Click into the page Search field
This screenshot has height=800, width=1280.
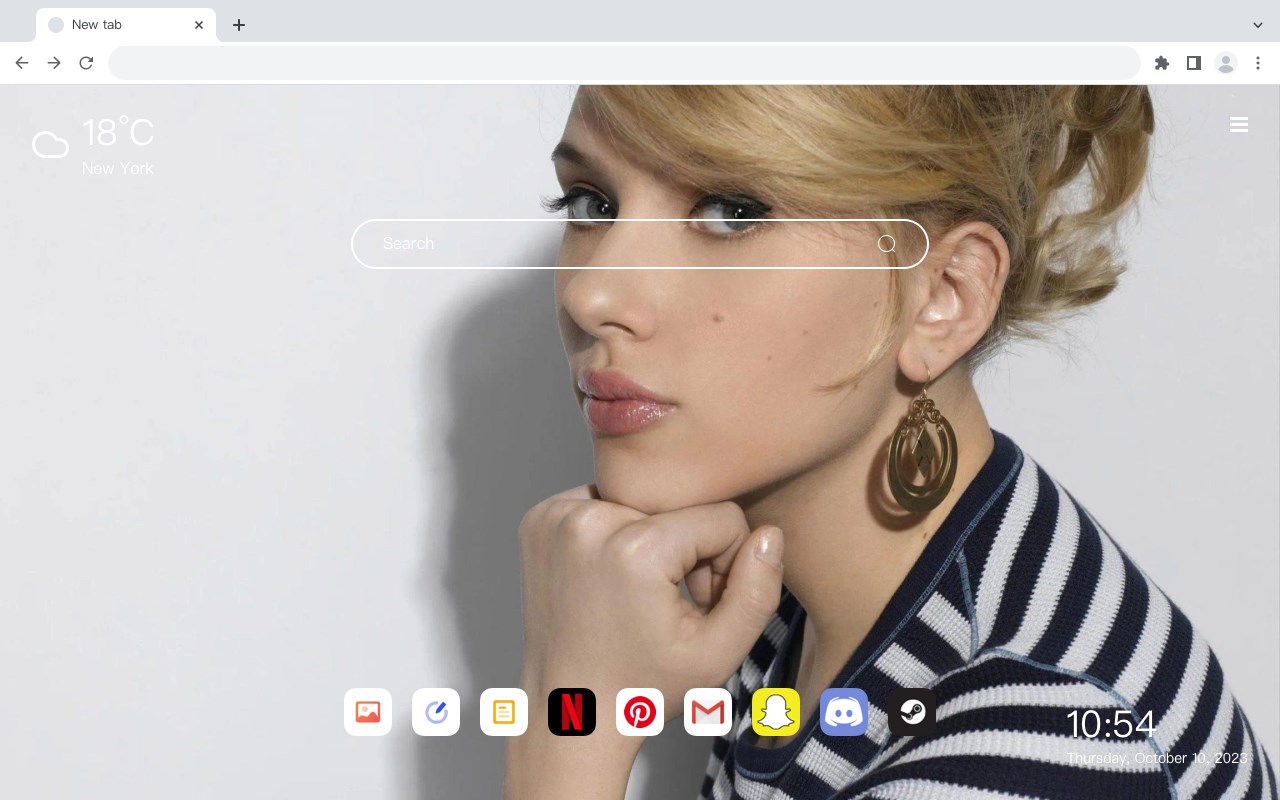tap(640, 244)
